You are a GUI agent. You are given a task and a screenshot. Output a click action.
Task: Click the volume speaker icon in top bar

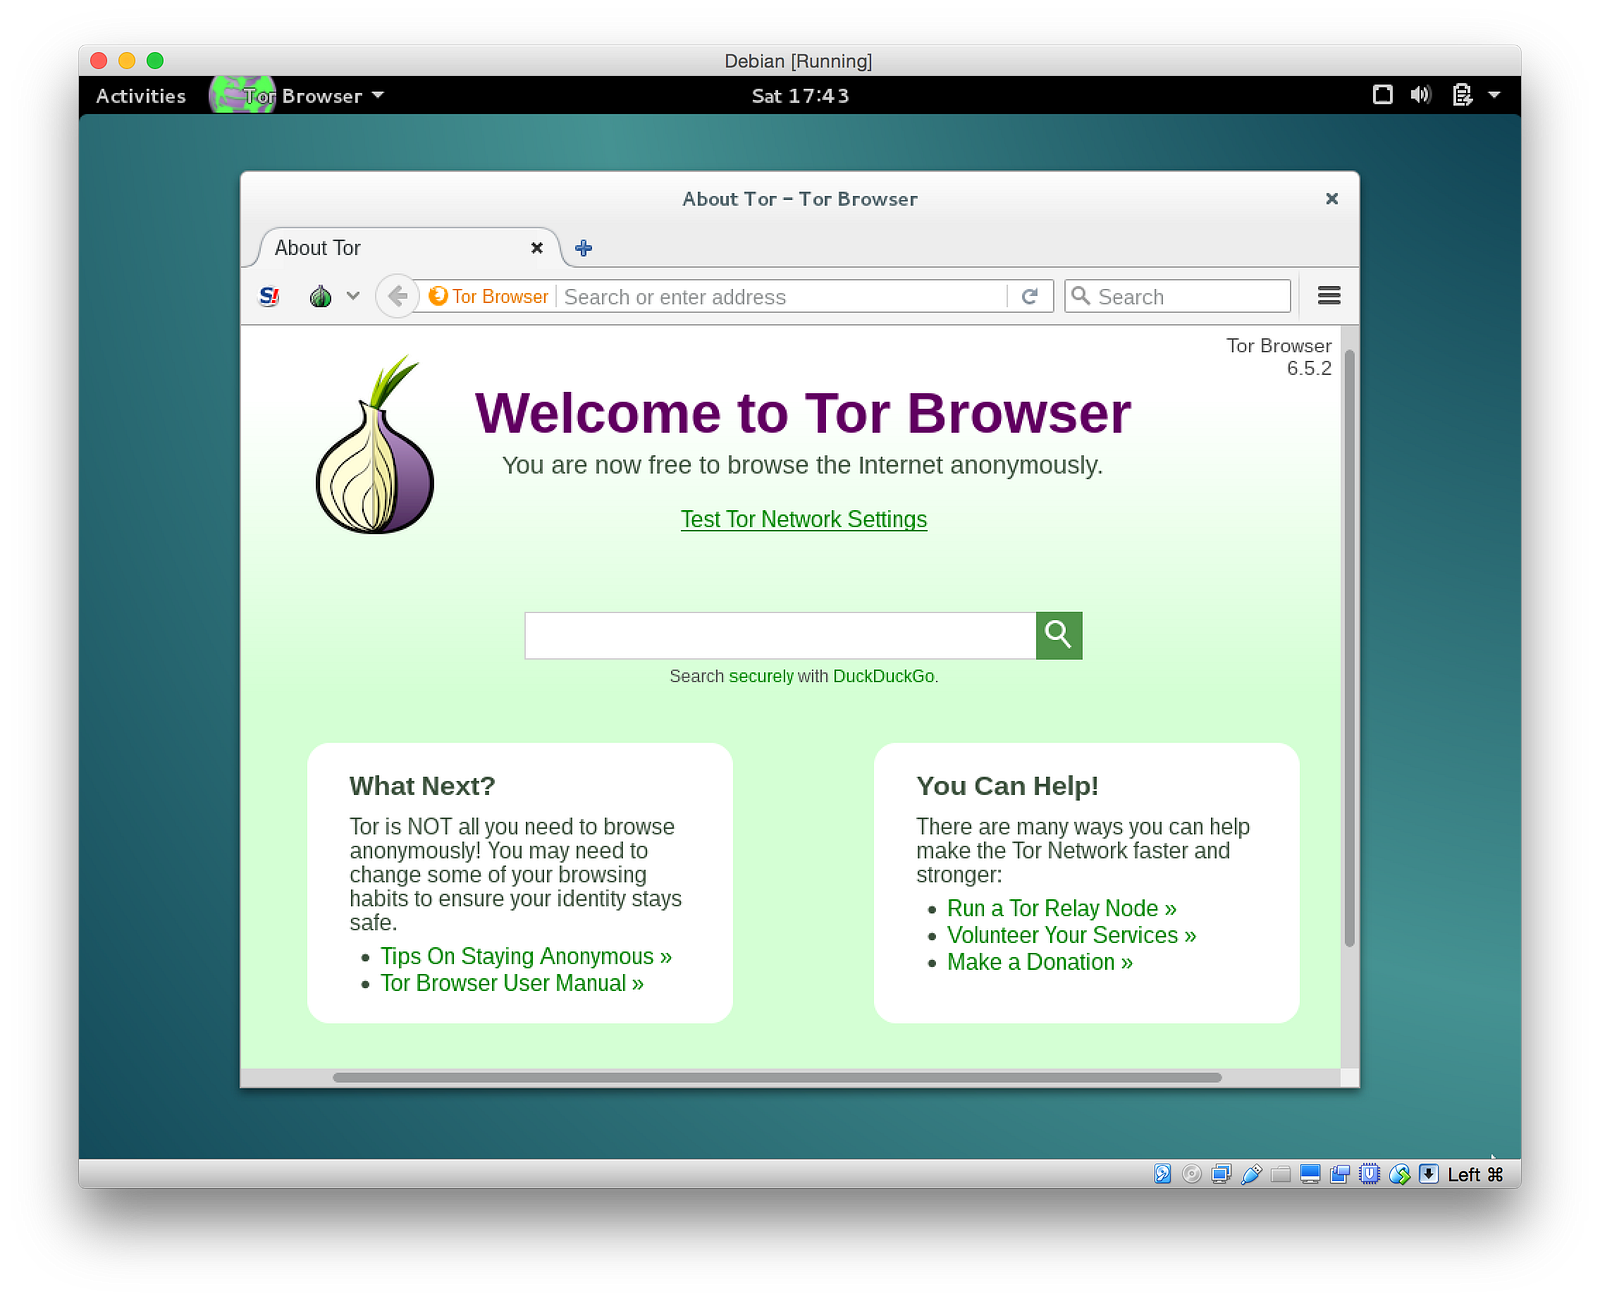click(1421, 95)
